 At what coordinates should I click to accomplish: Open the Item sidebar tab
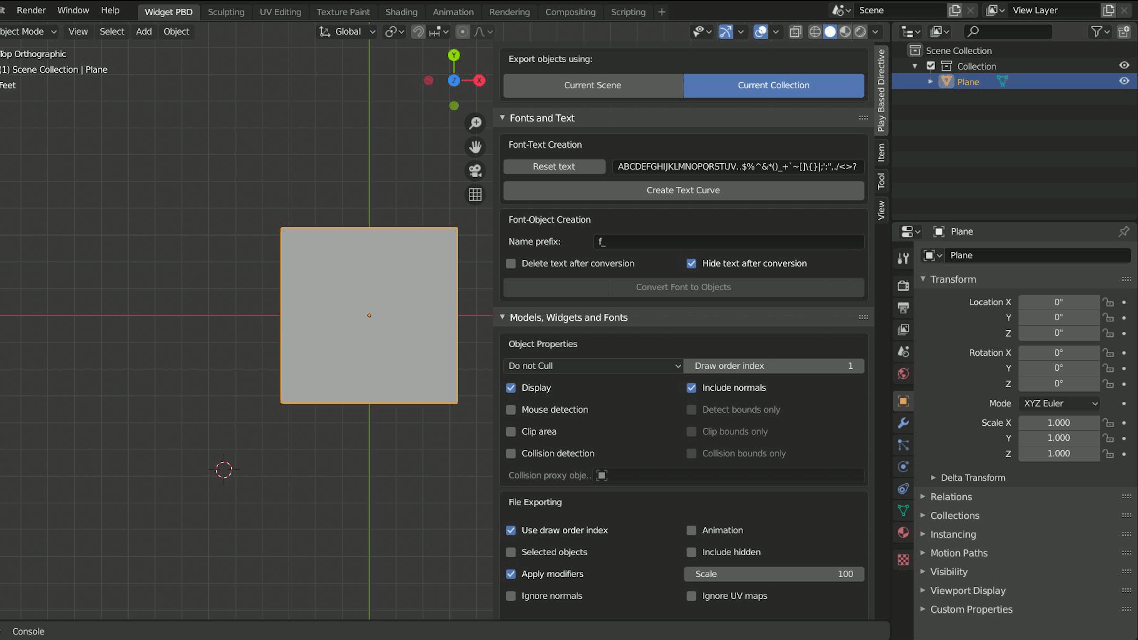881,152
